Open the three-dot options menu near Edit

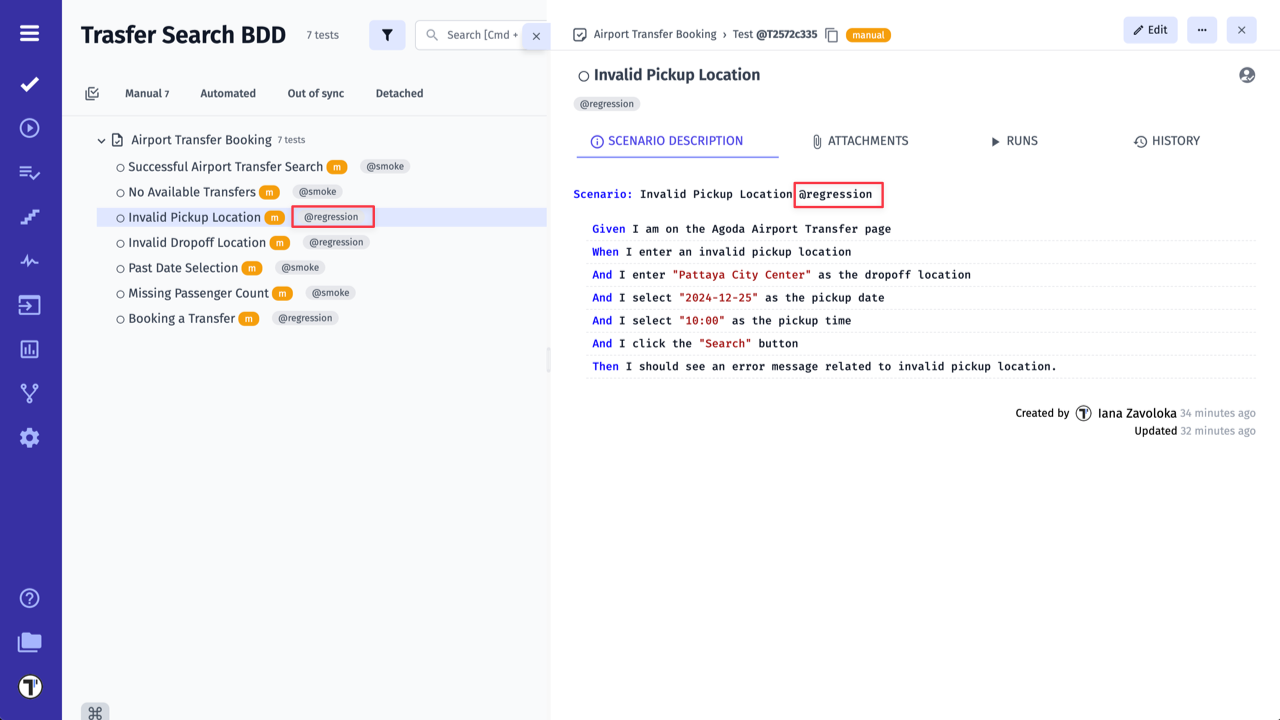(x=1201, y=29)
